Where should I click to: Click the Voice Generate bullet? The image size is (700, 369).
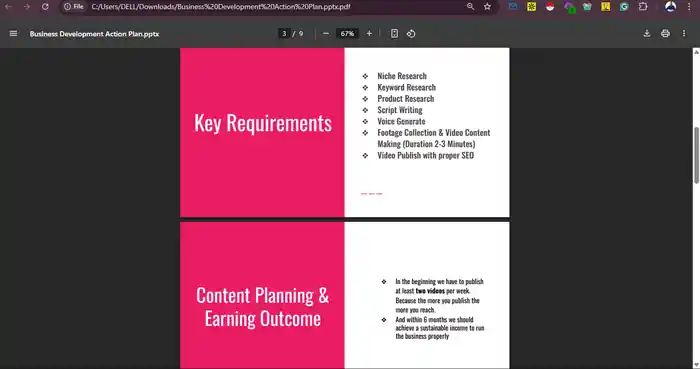point(401,121)
